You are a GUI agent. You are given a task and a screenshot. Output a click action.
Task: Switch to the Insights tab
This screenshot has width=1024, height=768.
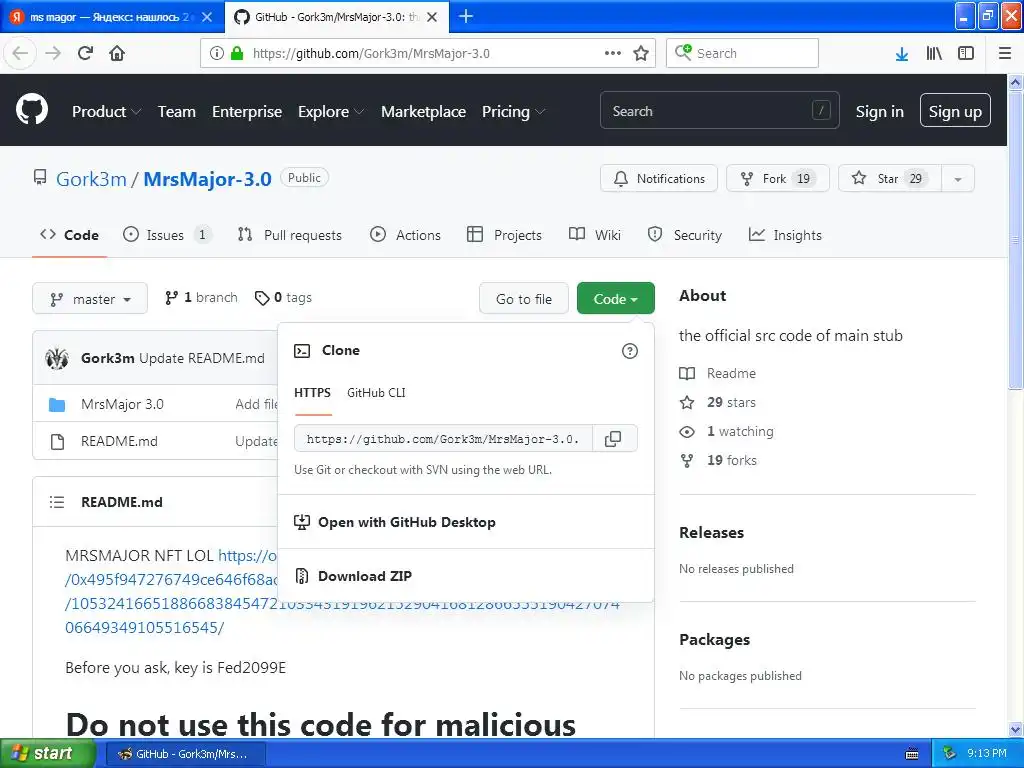pos(786,235)
